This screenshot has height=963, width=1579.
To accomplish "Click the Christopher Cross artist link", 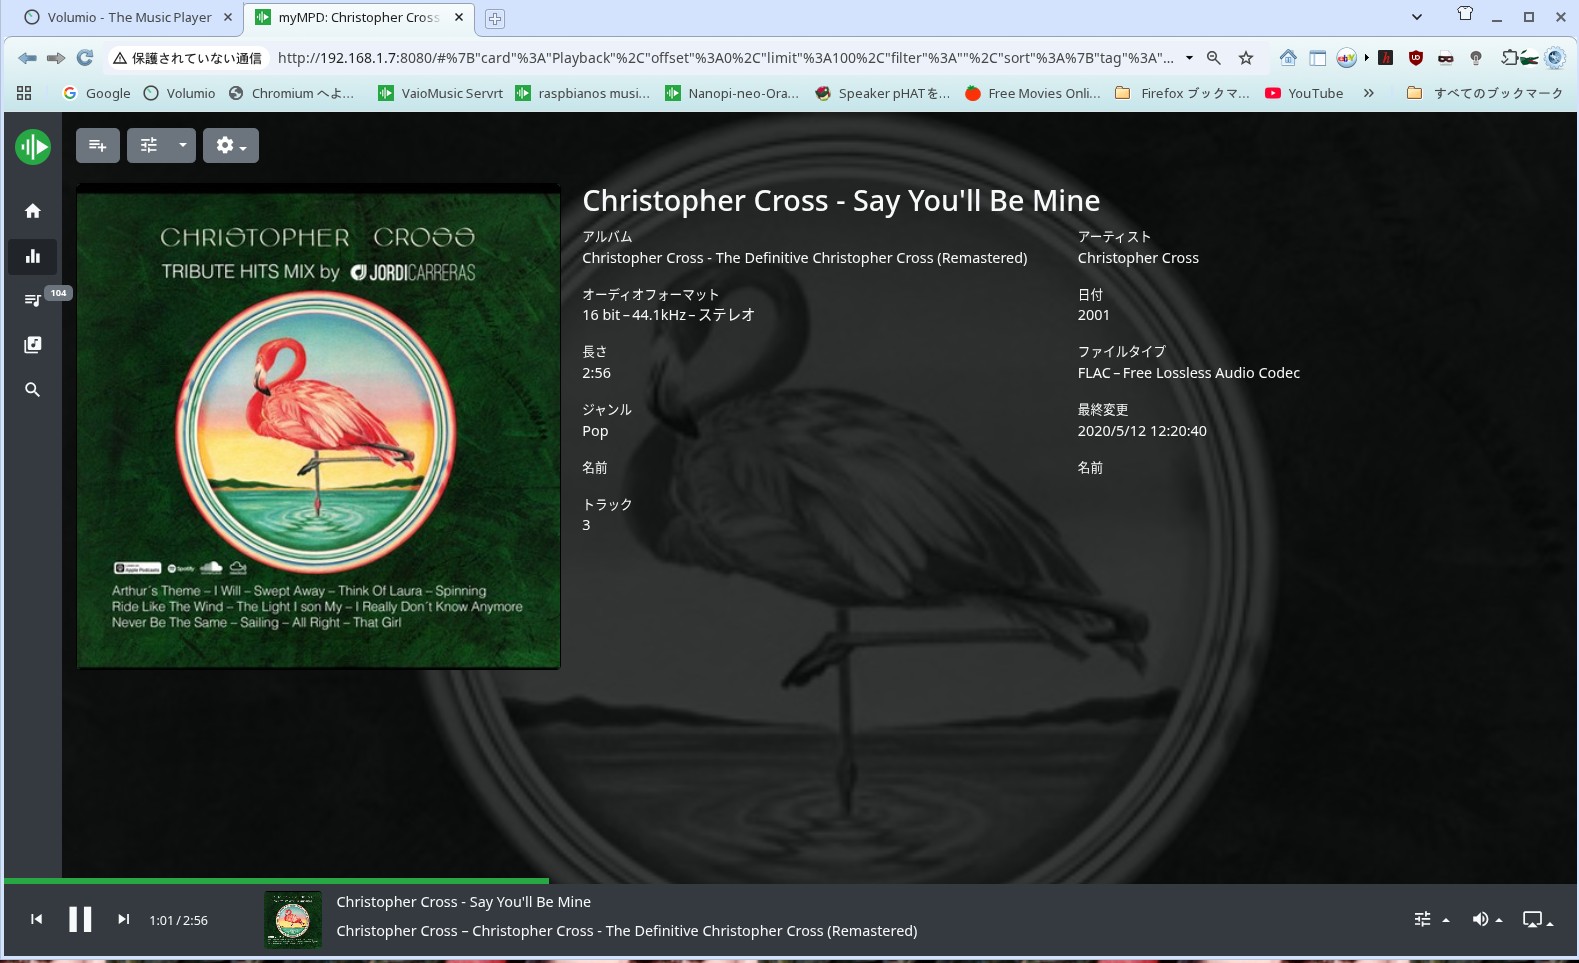I will [1137, 258].
